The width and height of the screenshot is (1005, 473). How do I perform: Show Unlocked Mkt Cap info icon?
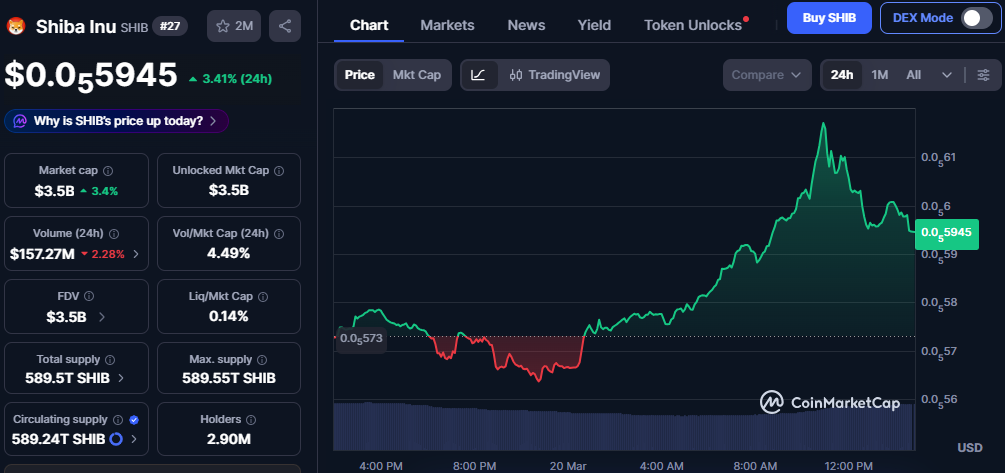click(x=279, y=171)
